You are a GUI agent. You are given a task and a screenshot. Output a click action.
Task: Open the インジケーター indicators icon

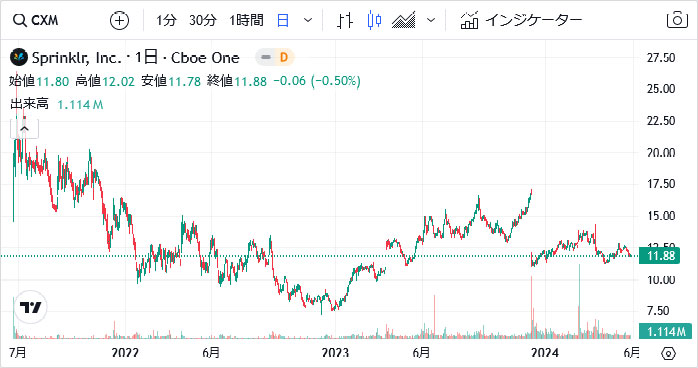click(469, 20)
